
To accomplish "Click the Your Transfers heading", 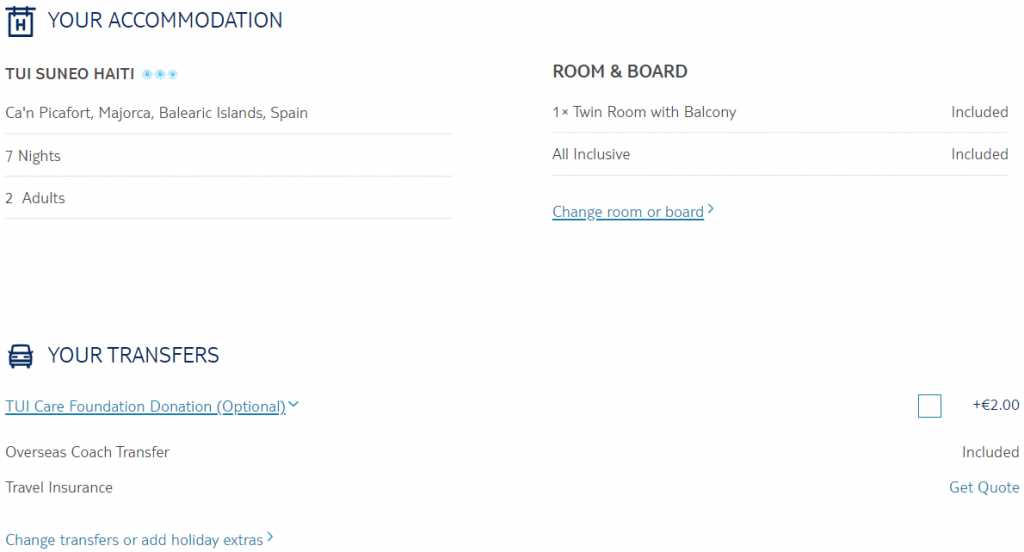I will coord(133,355).
